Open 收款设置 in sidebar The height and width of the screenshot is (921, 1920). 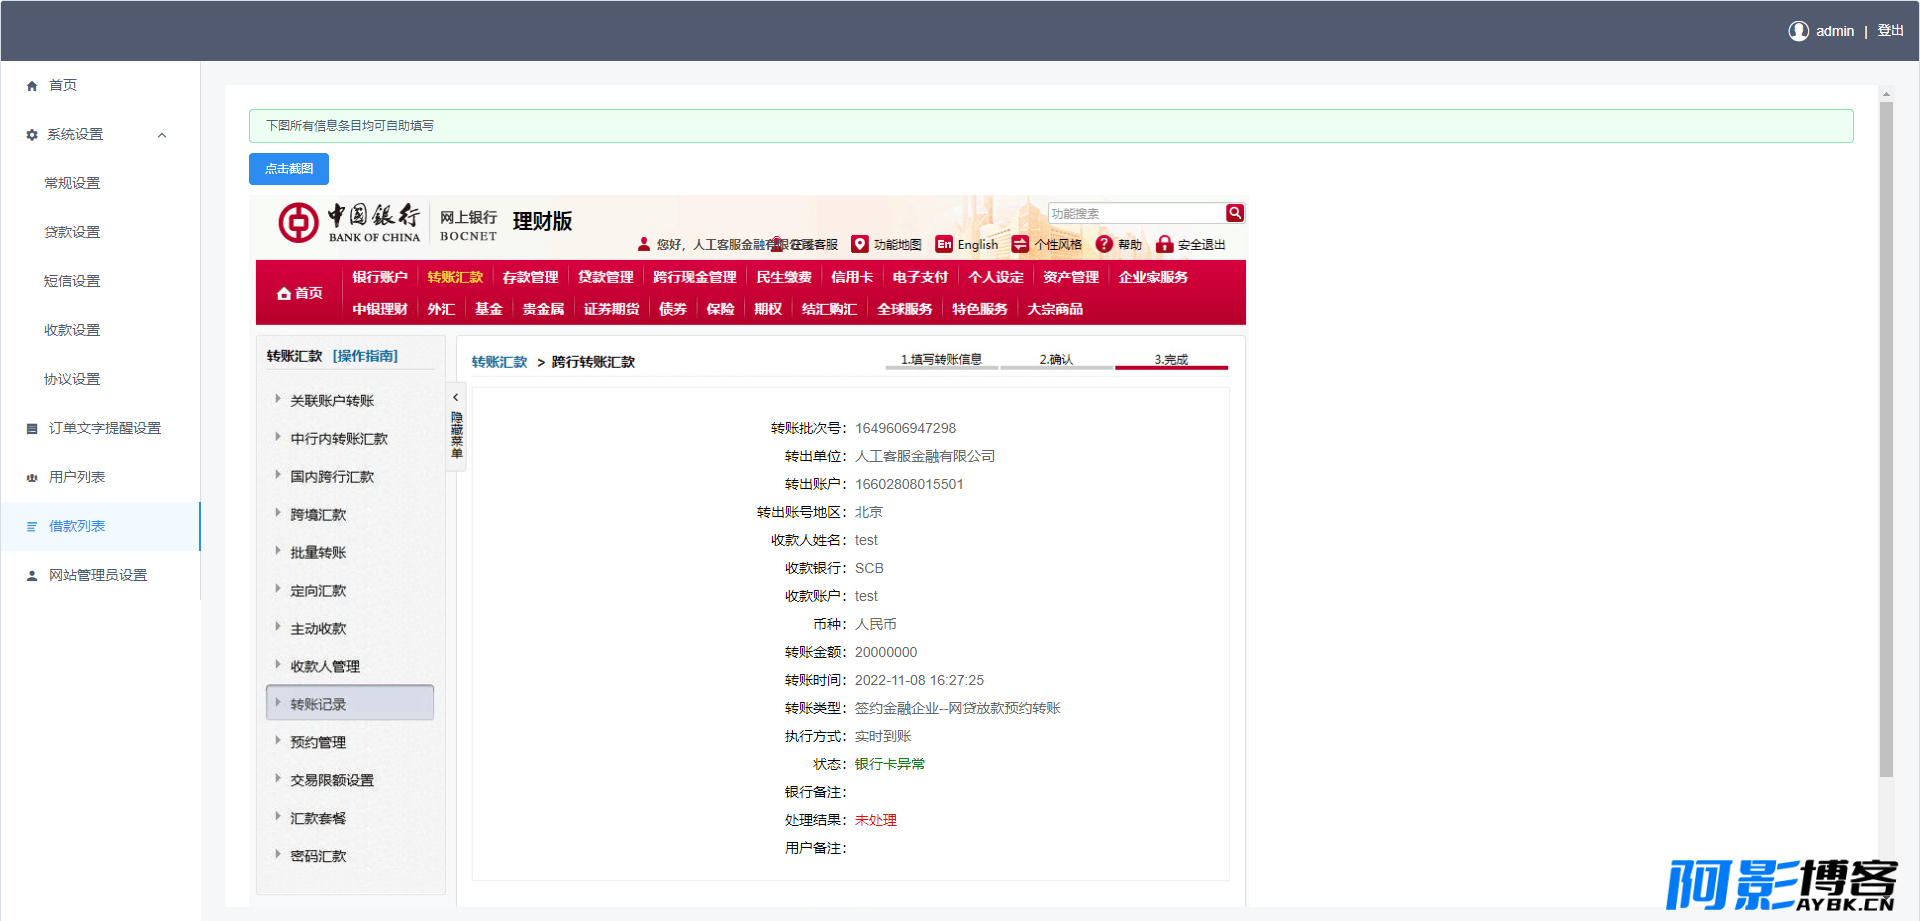point(72,330)
